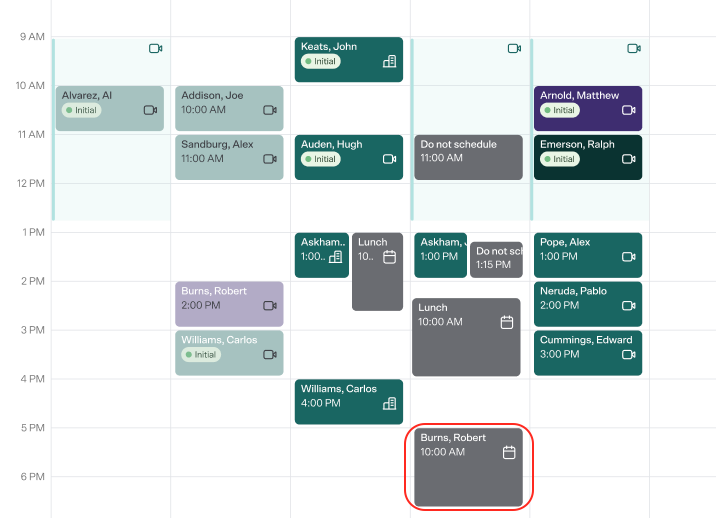Click the 12 PM time label
This screenshot has height=518, width=716.
[x=31, y=183]
